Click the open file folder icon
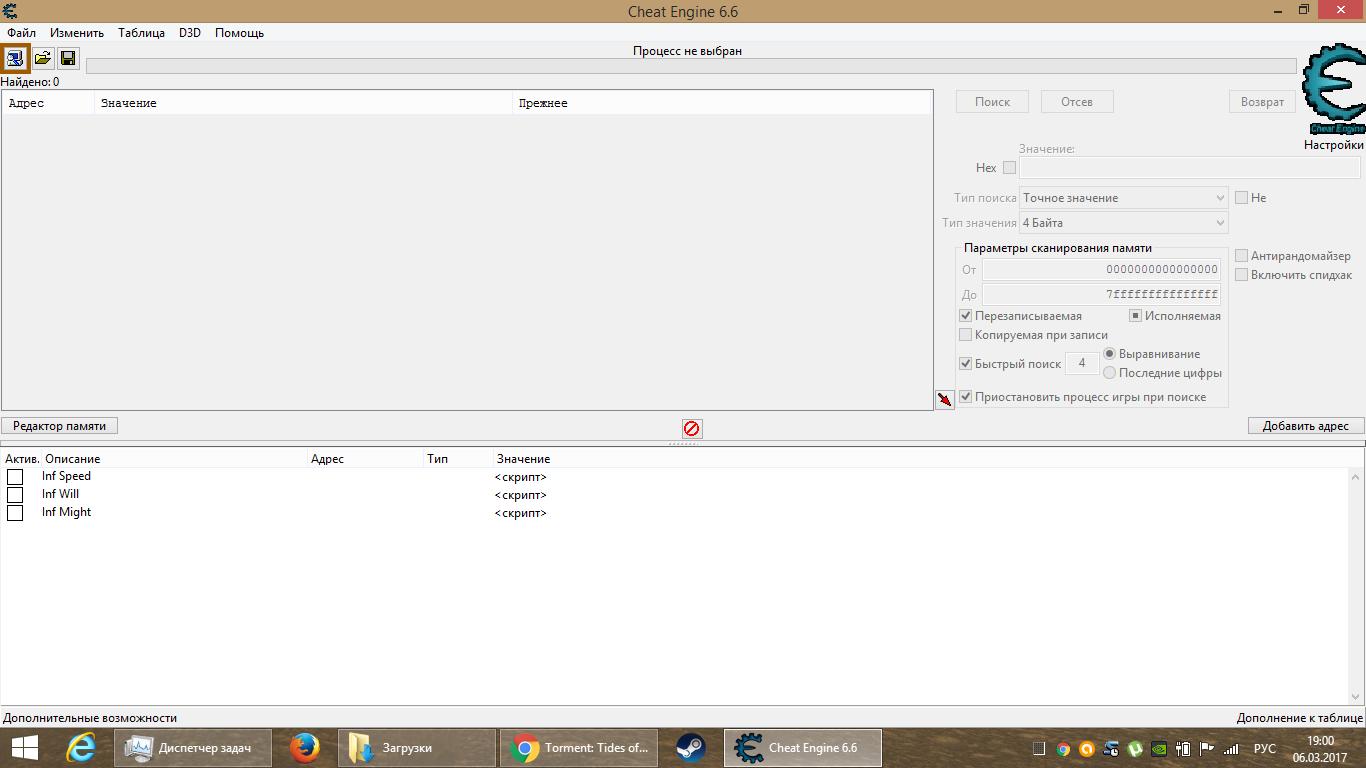The height and width of the screenshot is (768, 1366). [42, 58]
